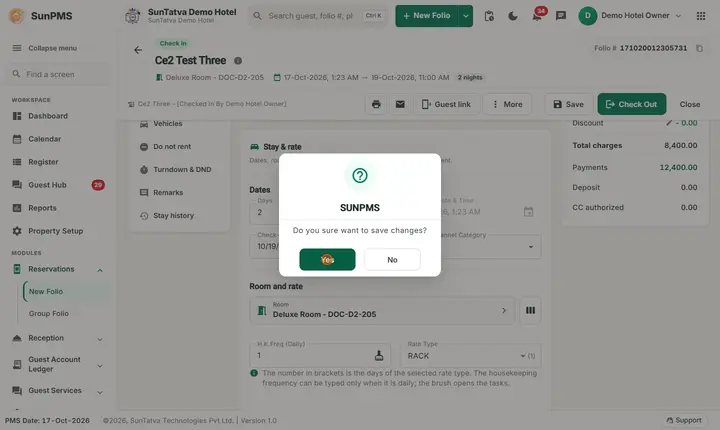The image size is (720, 430).
Task: Open the Turndown & DND section
Action: pyautogui.click(x=180, y=170)
